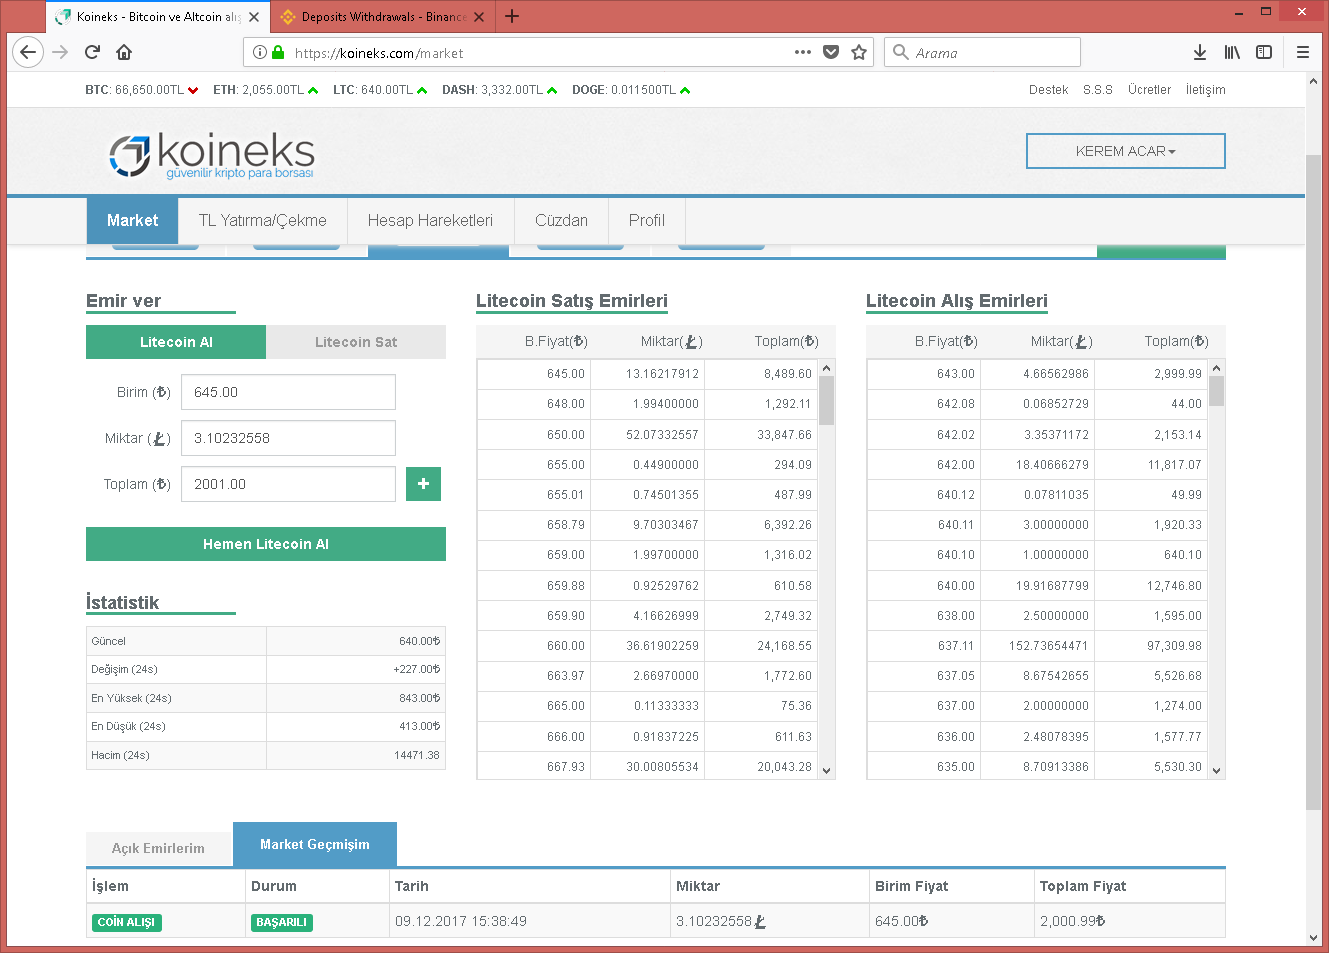Viewport: 1329px width, 953px height.
Task: Click the Toplam total input field
Action: pyautogui.click(x=288, y=484)
